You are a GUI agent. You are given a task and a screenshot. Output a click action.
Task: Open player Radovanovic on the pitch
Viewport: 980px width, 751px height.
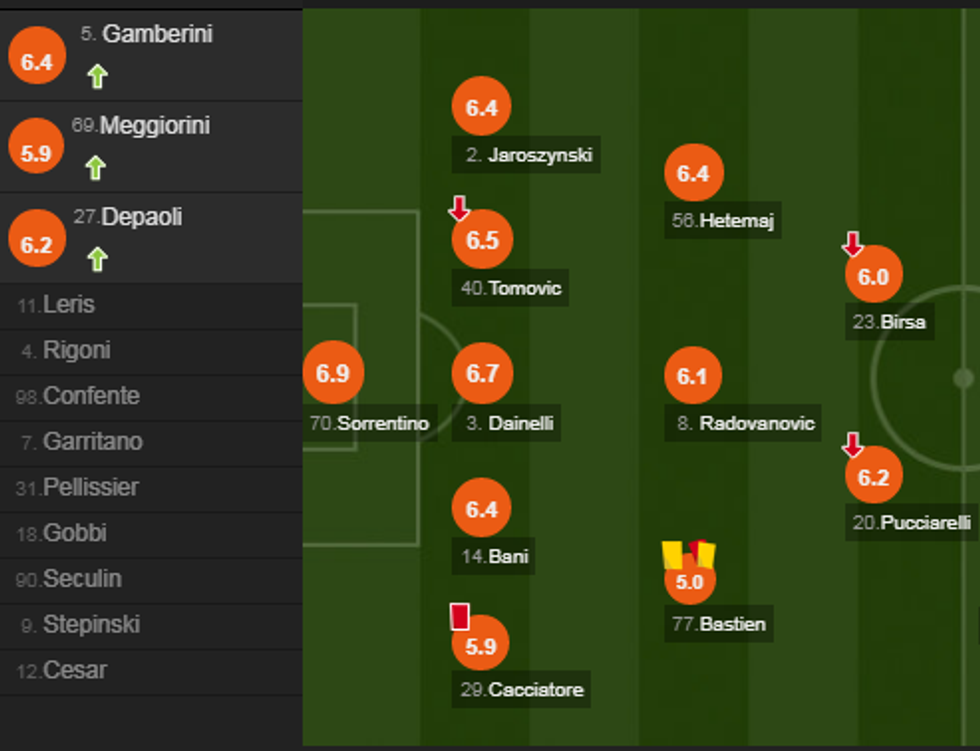tap(746, 423)
